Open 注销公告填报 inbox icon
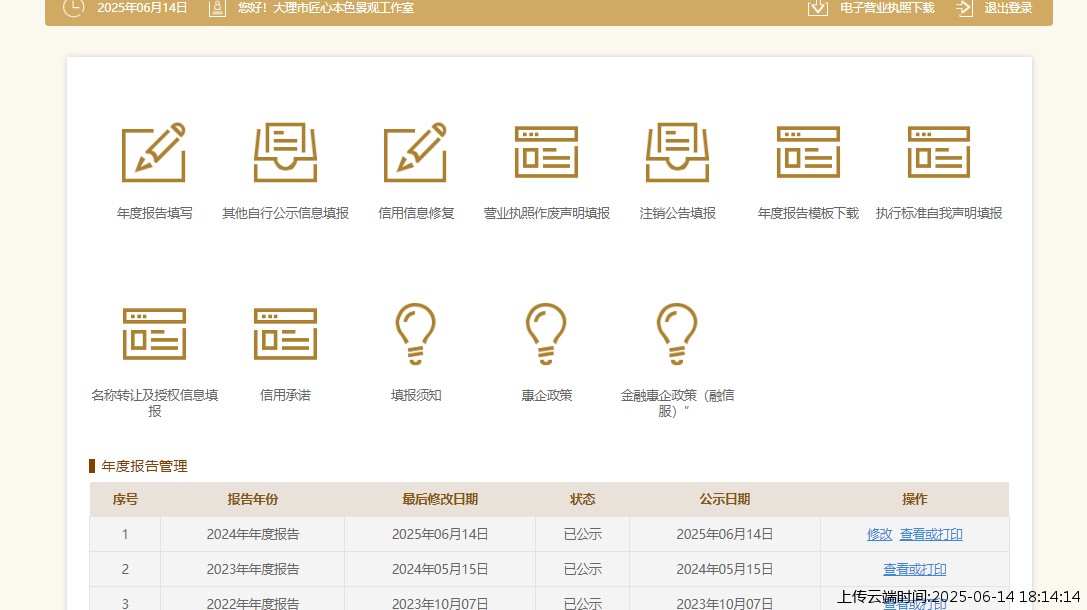This screenshot has height=610, width=1087. [677, 152]
